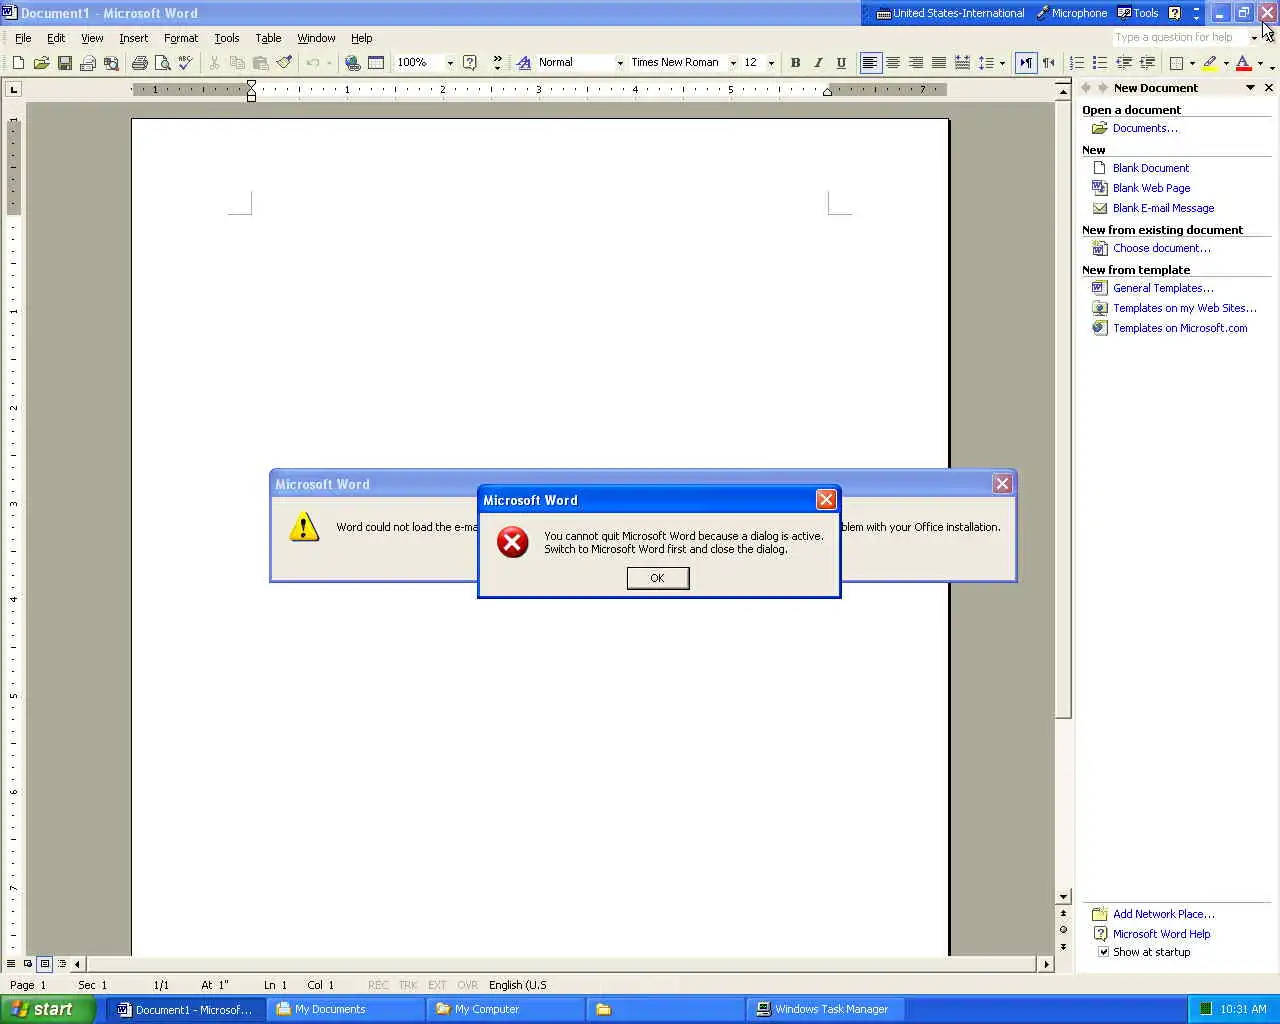
Task: Click the Print toolbar icon
Action: (x=140, y=63)
